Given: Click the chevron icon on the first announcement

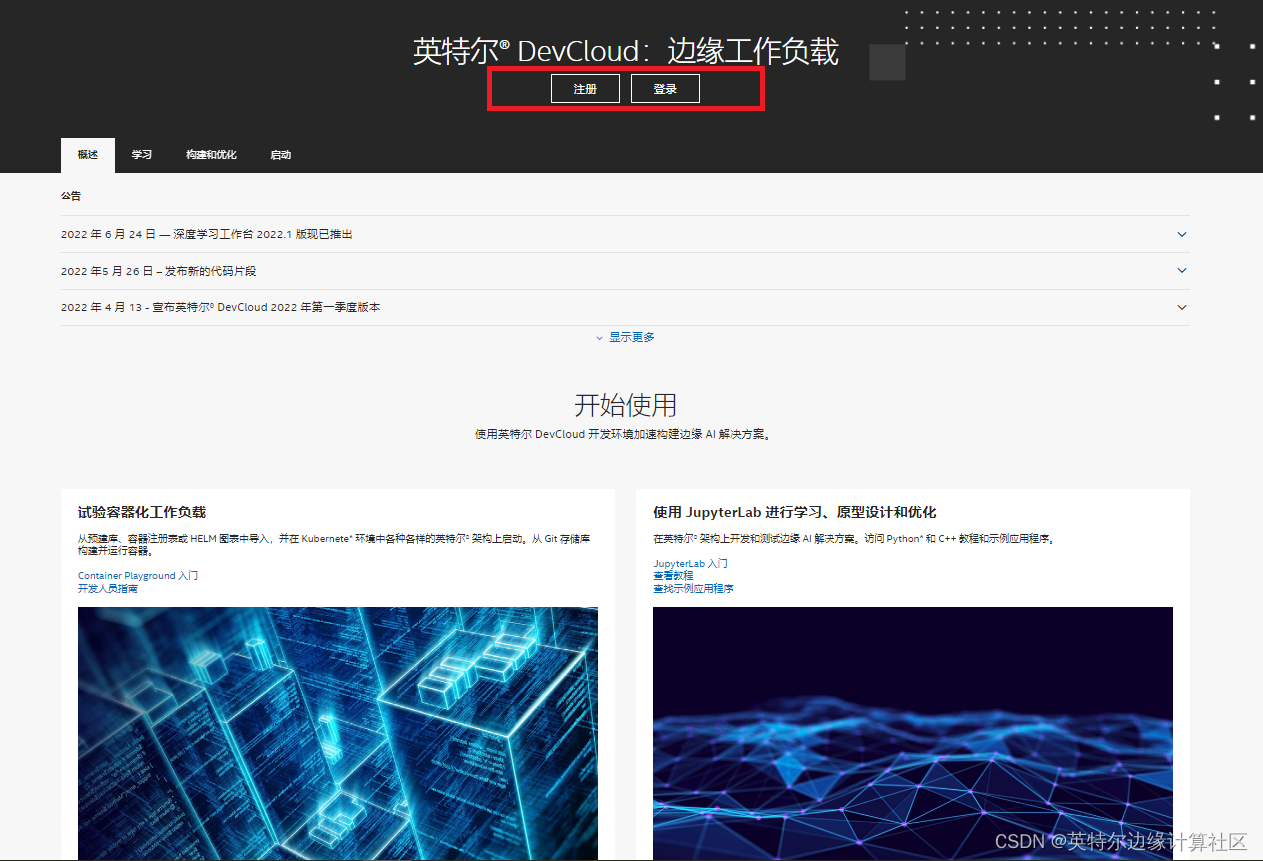Looking at the screenshot, I should tap(1181, 234).
